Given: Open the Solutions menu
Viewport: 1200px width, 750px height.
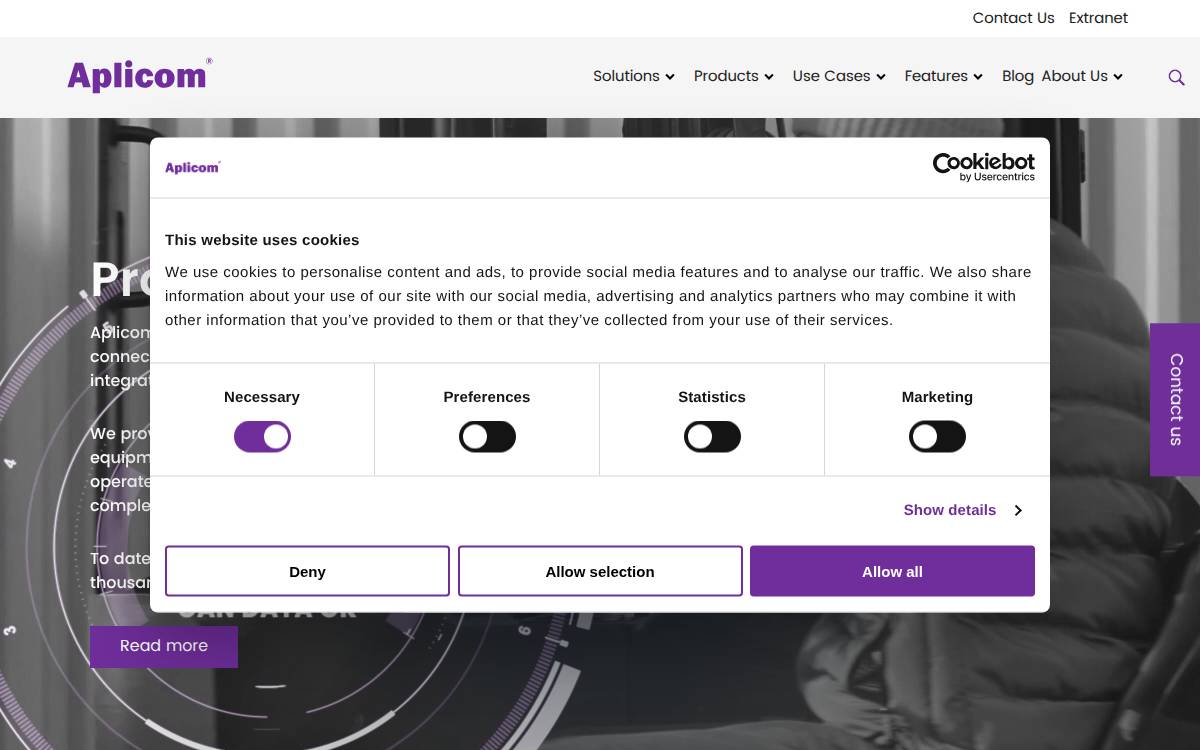Looking at the screenshot, I should tap(626, 76).
